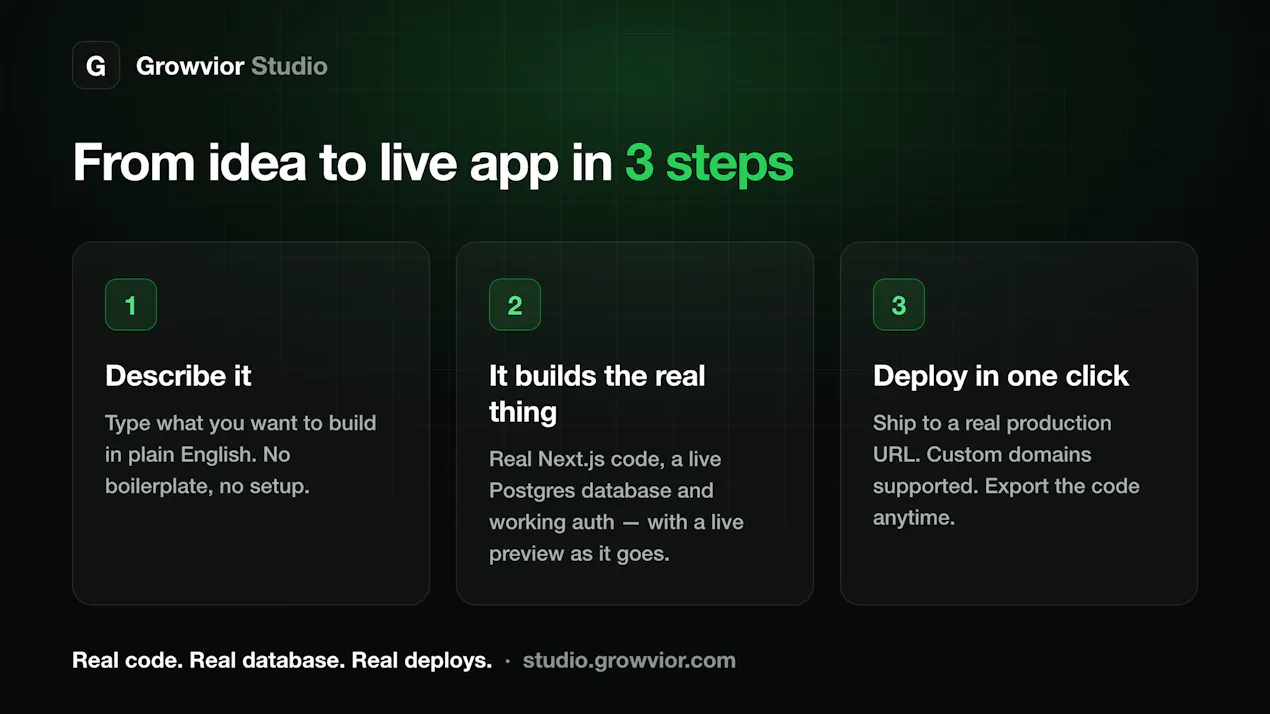Select the "From idea to live app" headline
Screen dimensions: 1270x714
click(433, 163)
